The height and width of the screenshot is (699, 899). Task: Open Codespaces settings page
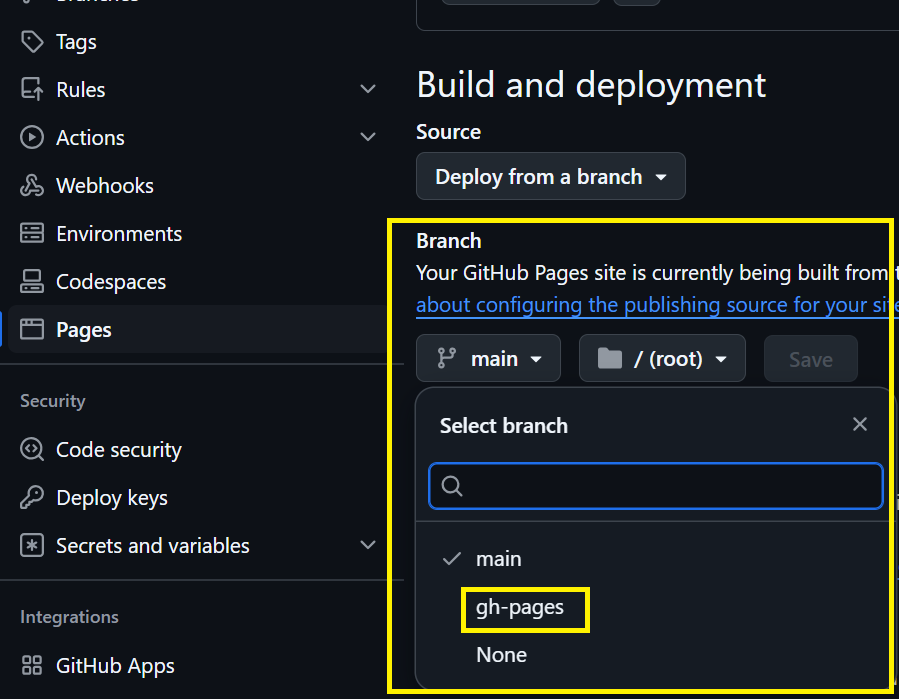[x=111, y=282]
